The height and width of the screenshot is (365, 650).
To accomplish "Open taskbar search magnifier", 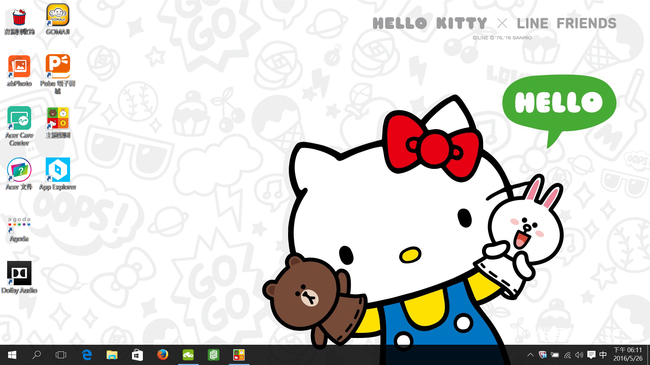I will (36, 355).
